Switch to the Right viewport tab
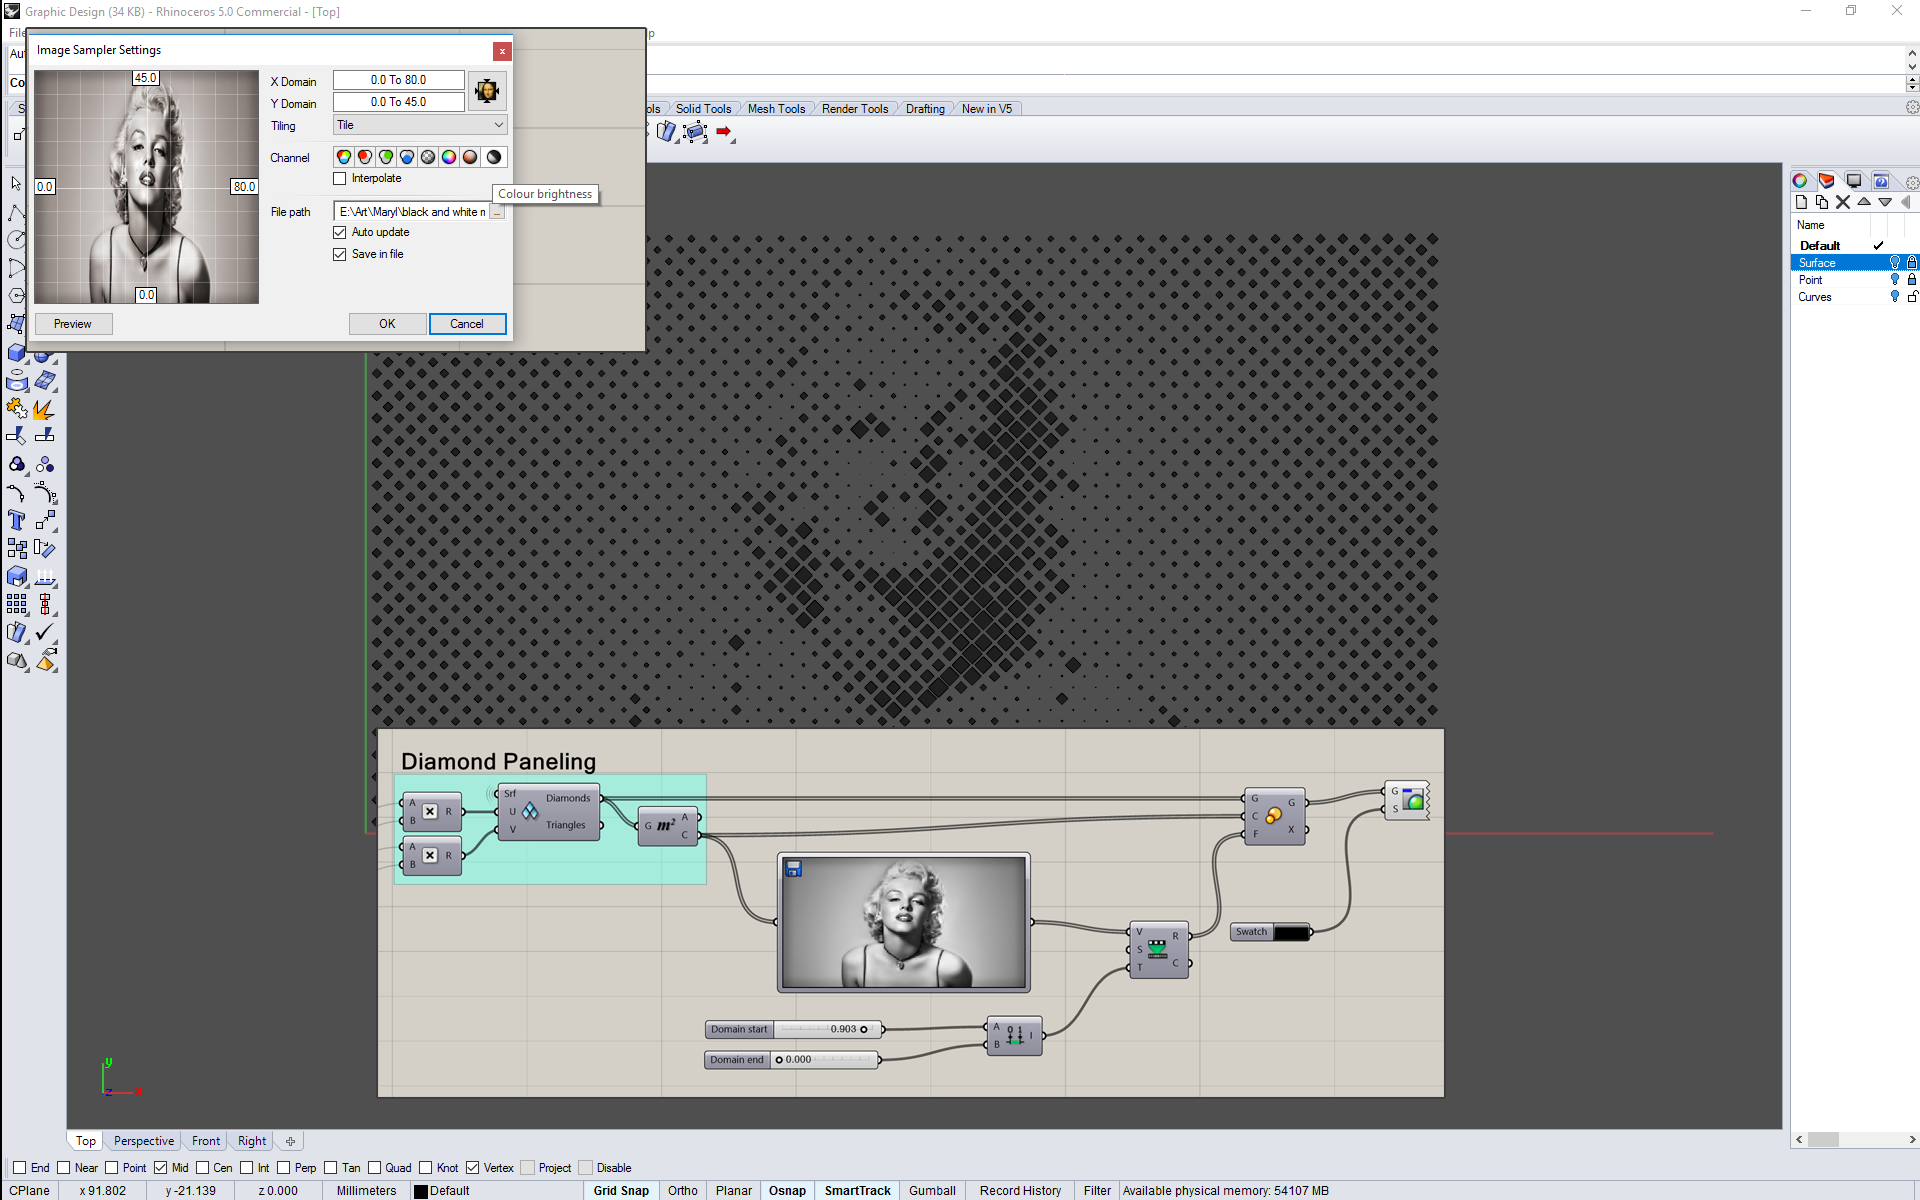Image resolution: width=1920 pixels, height=1200 pixels. coord(252,1141)
